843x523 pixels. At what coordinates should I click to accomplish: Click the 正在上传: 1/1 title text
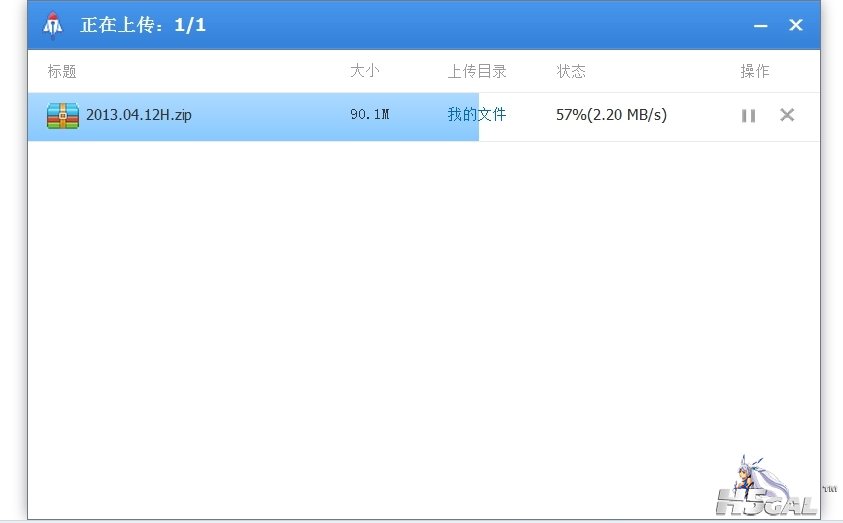click(x=143, y=25)
